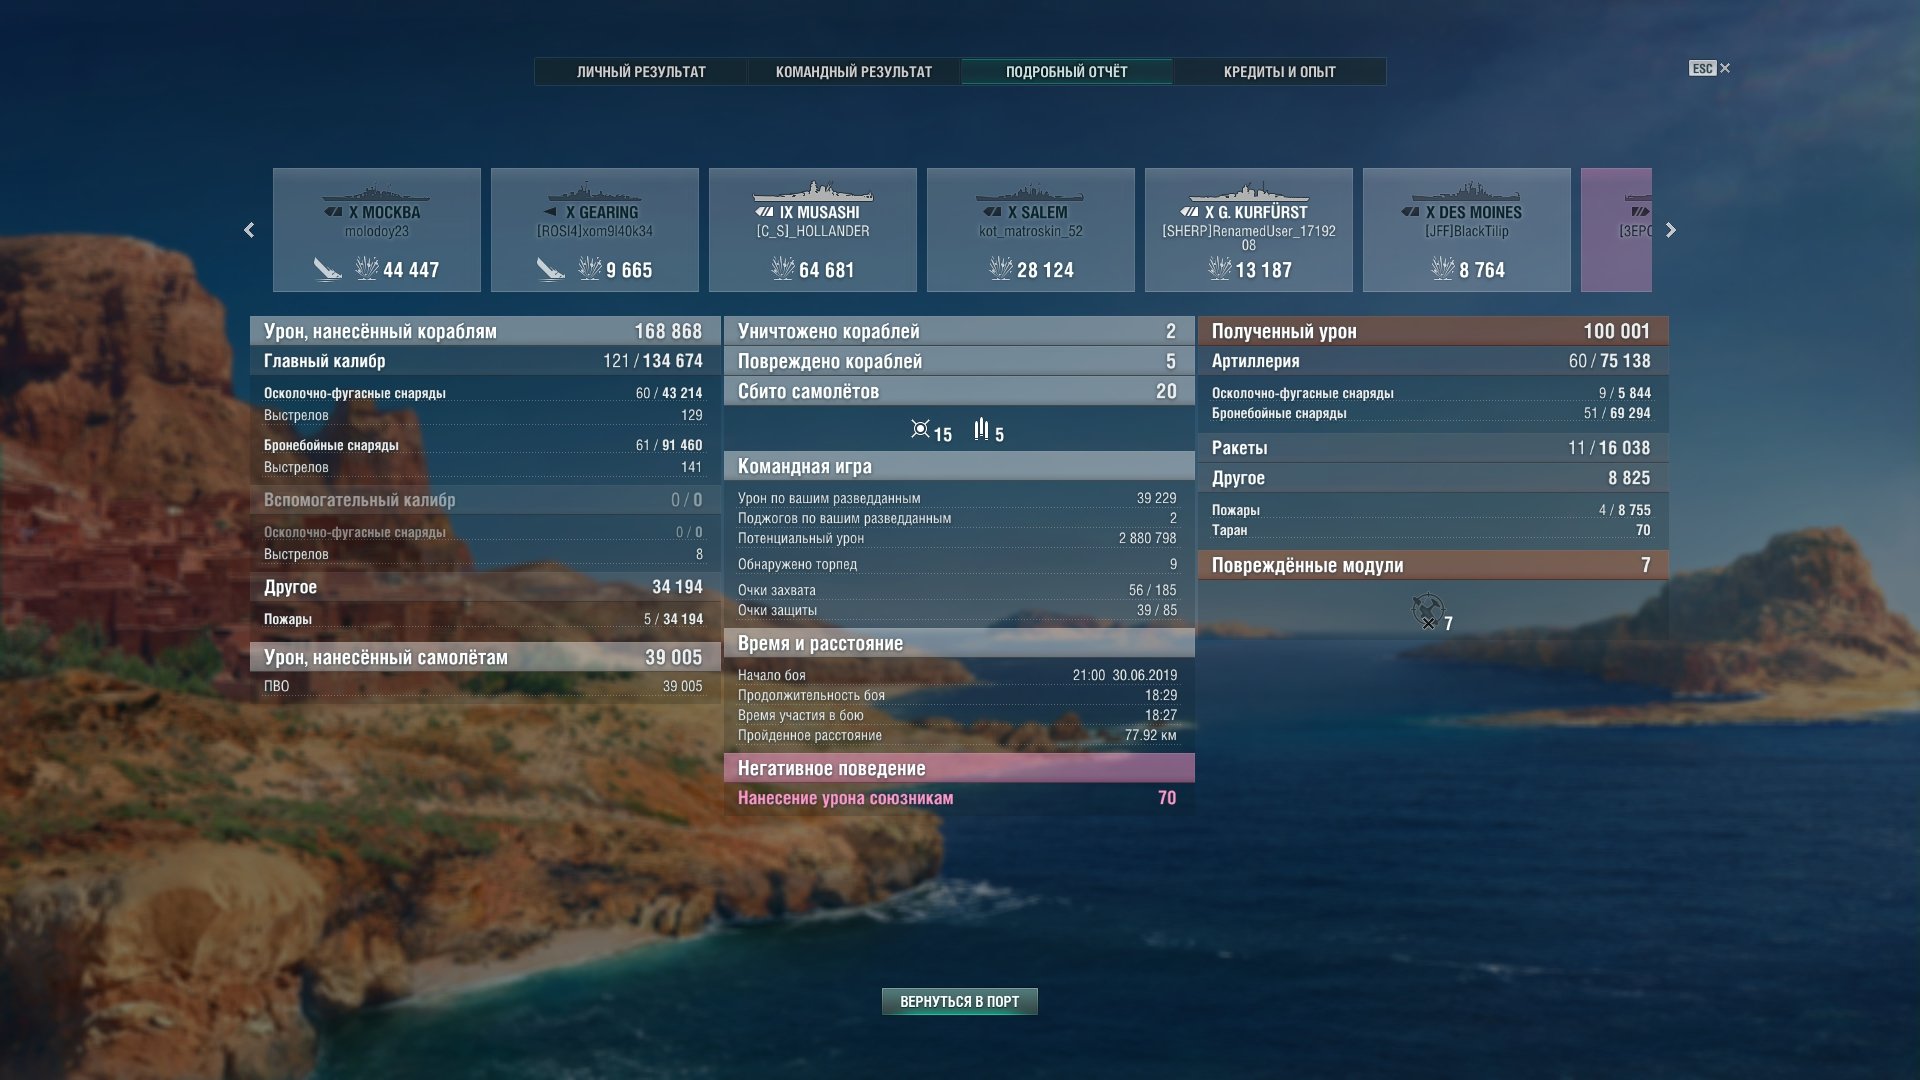1920x1080 pixels.
Task: Click the Обнаружено торпед row
Action: click(959, 564)
